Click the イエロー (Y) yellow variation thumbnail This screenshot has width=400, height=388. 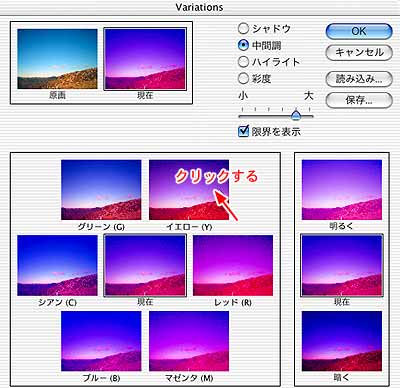189,190
